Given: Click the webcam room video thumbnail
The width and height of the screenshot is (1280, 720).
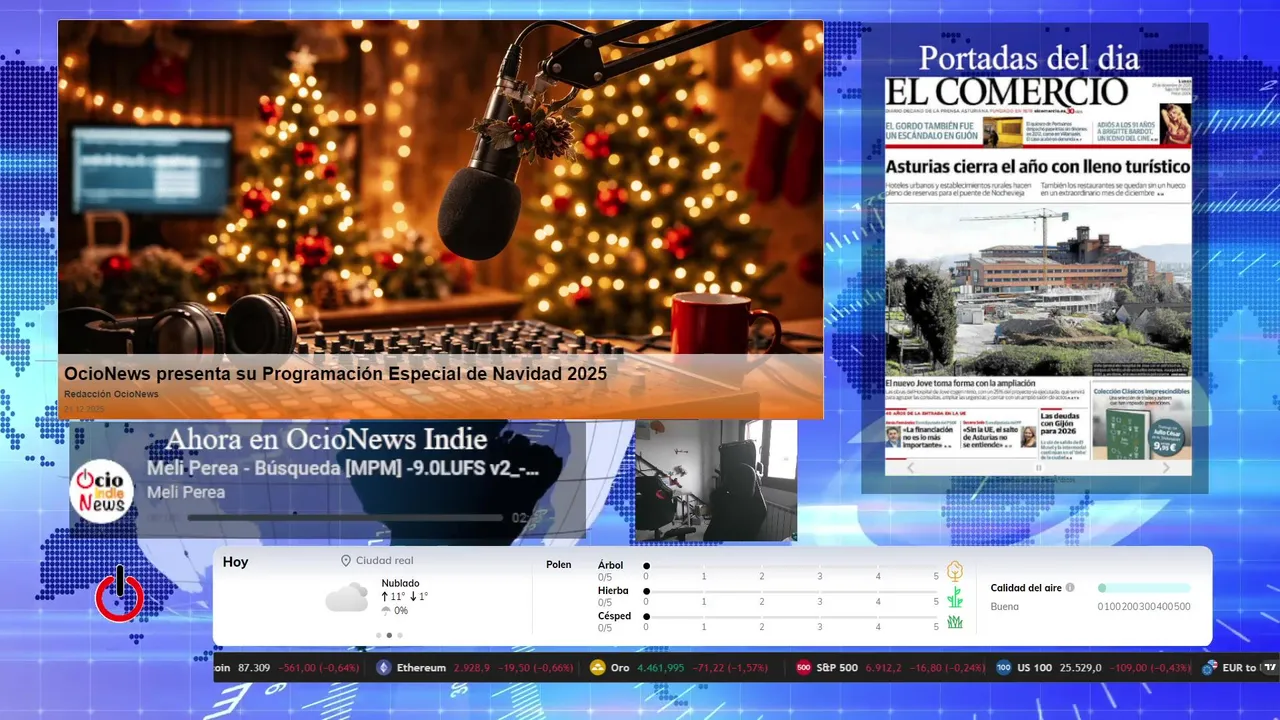Looking at the screenshot, I should [716, 480].
